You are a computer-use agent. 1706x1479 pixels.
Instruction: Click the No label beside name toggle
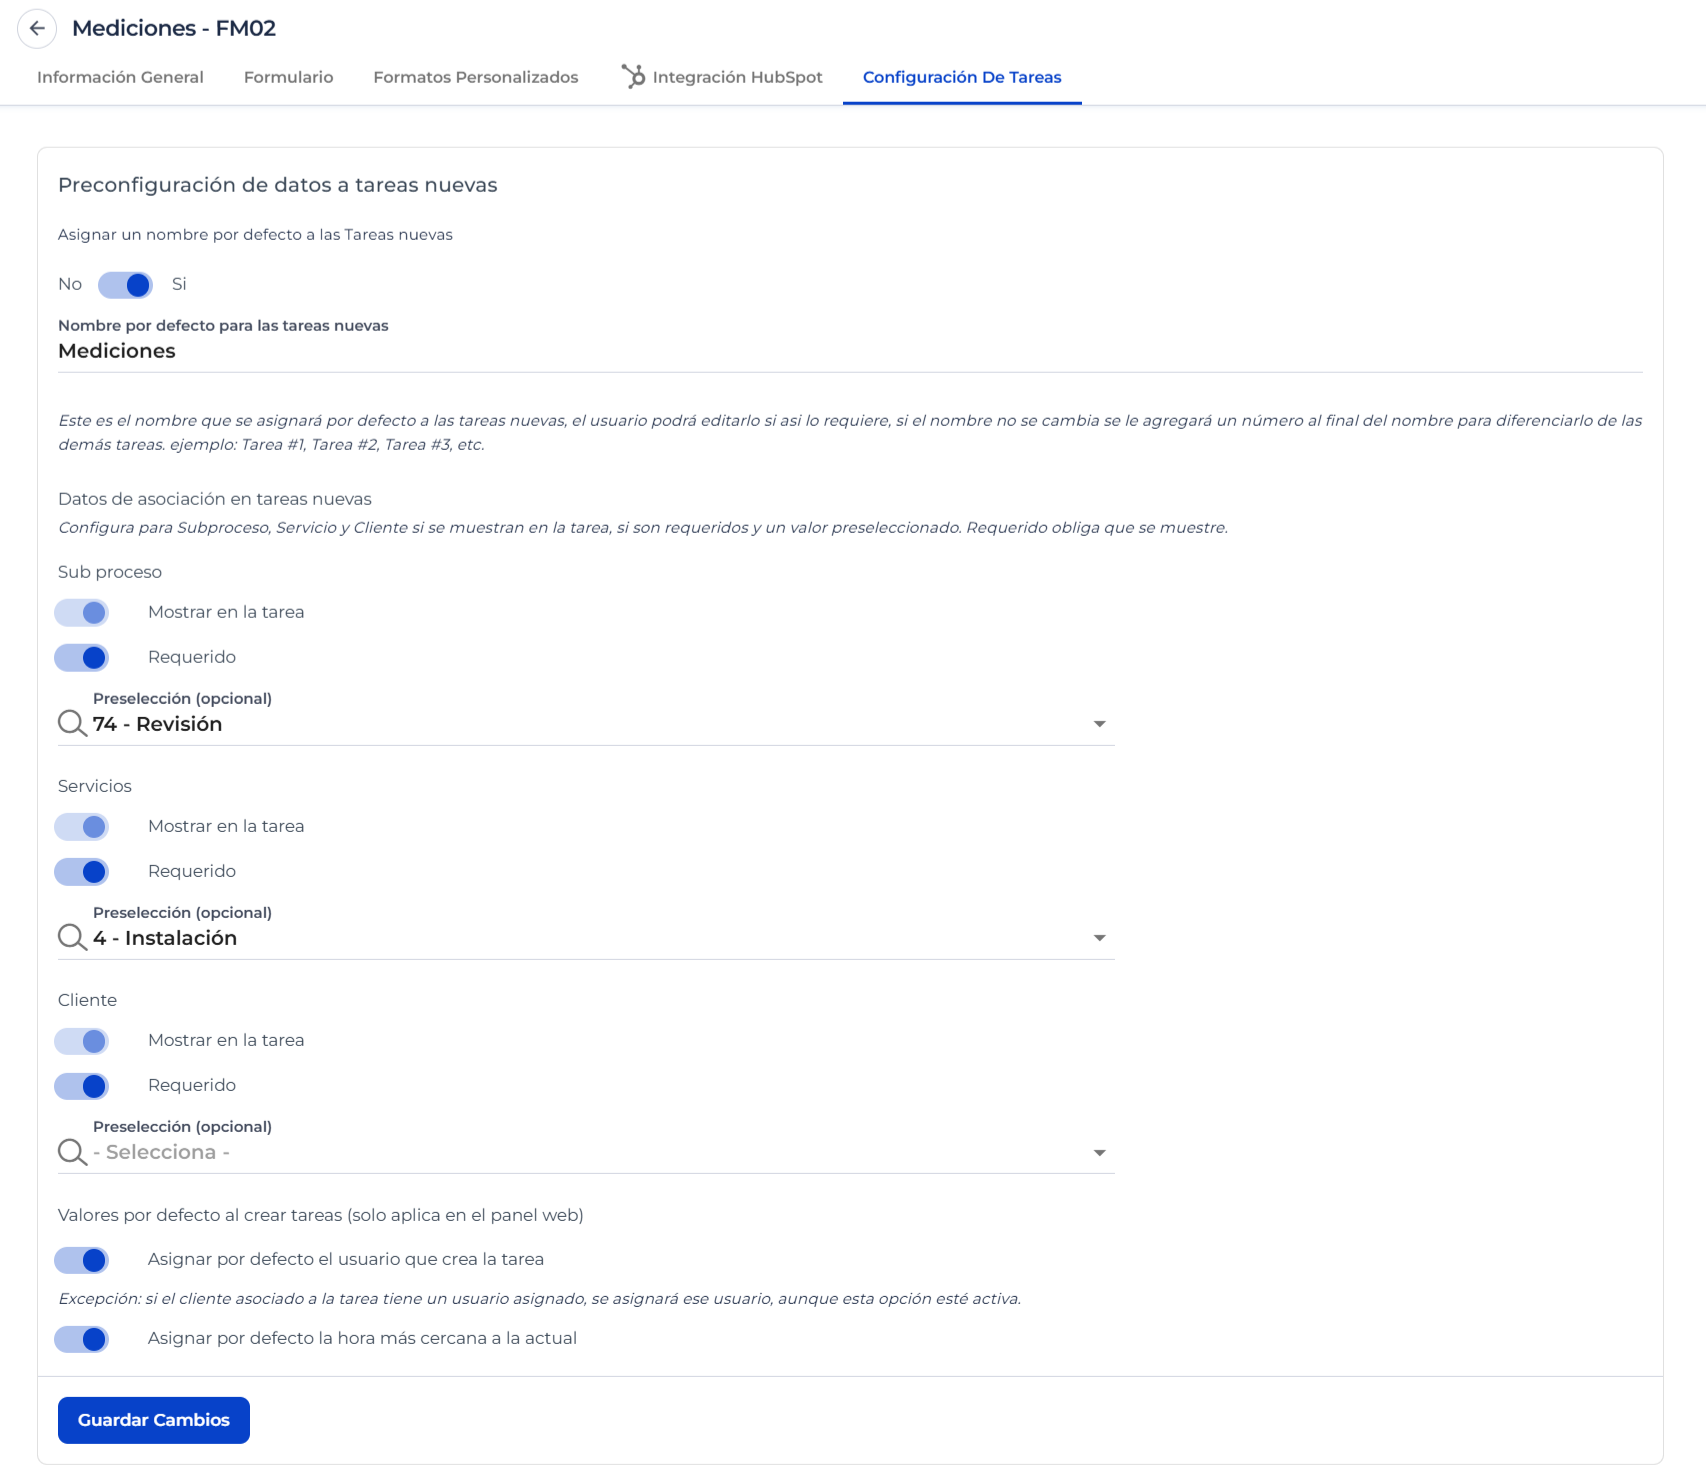(70, 284)
